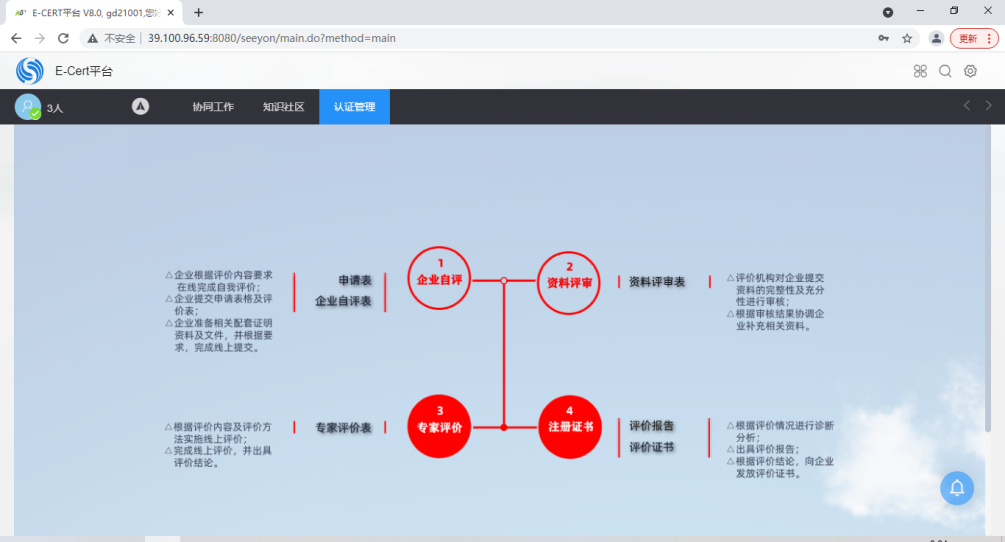This screenshot has height=542, width=1005.
Task: Bookmark this page with star icon
Action: [907, 38]
